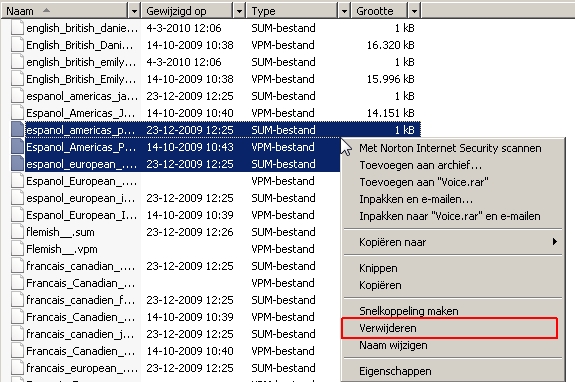This screenshot has height=382, width=575.
Task: Click file icon of English_British_Emily… VPM file
Action: click(x=17, y=79)
